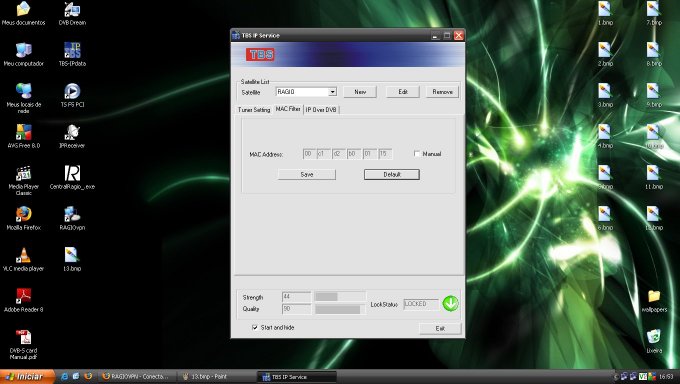Select the Meu computador desktop icon
This screenshot has height=384, width=680.
click(23, 54)
